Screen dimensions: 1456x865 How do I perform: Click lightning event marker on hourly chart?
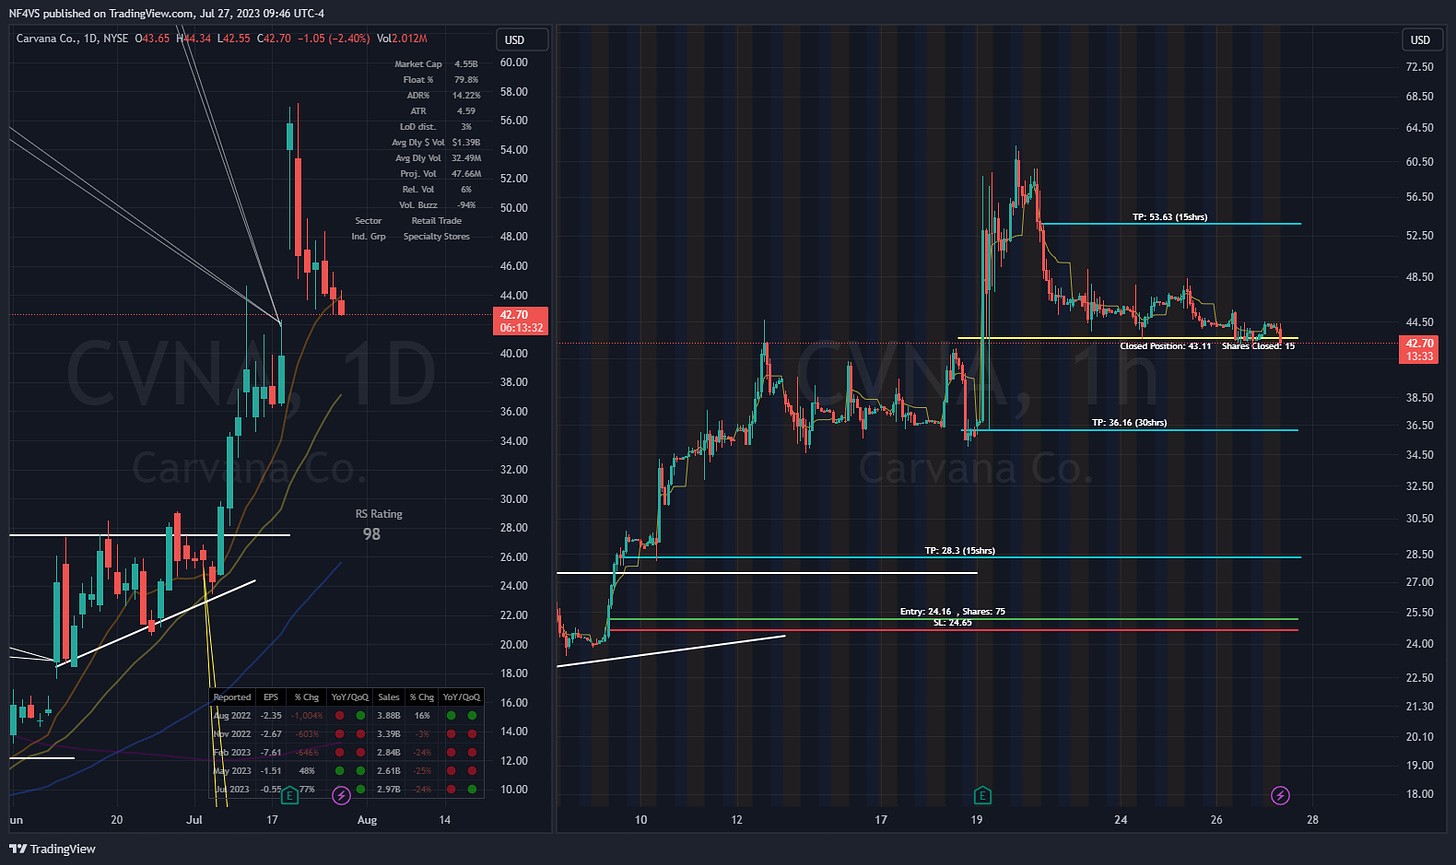1280,795
